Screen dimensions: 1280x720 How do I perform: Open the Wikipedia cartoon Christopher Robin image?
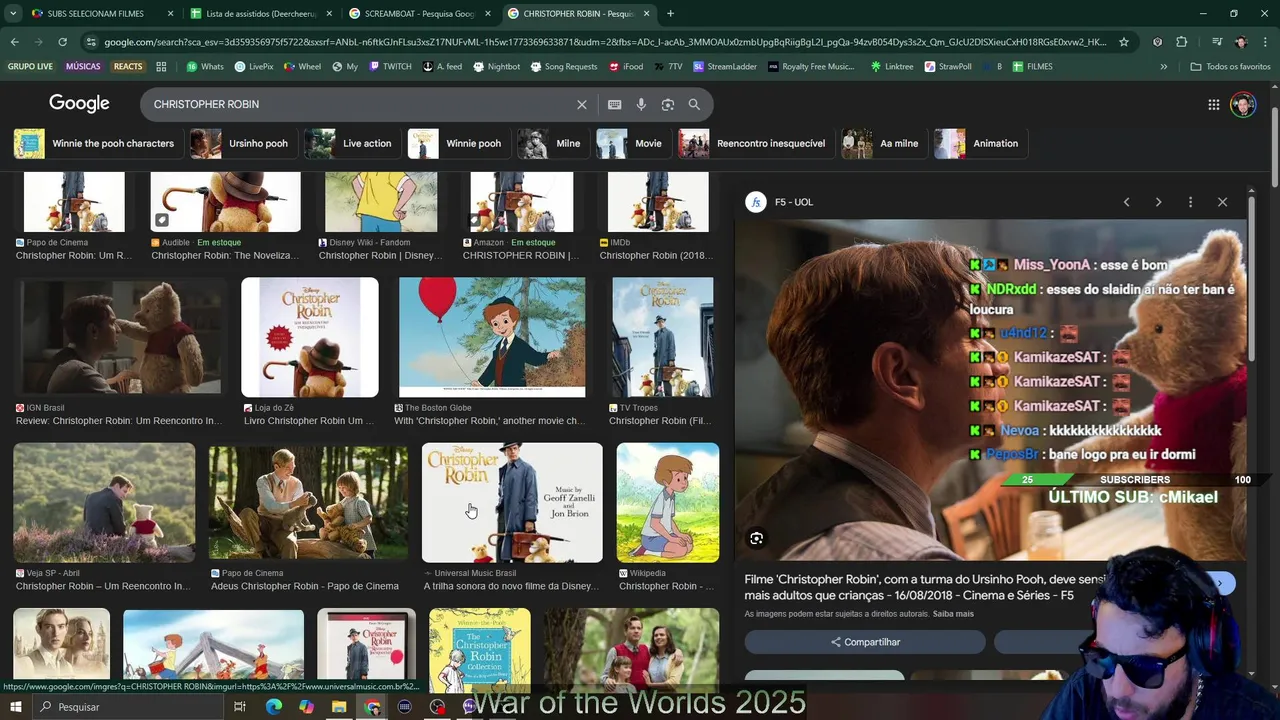tap(668, 502)
